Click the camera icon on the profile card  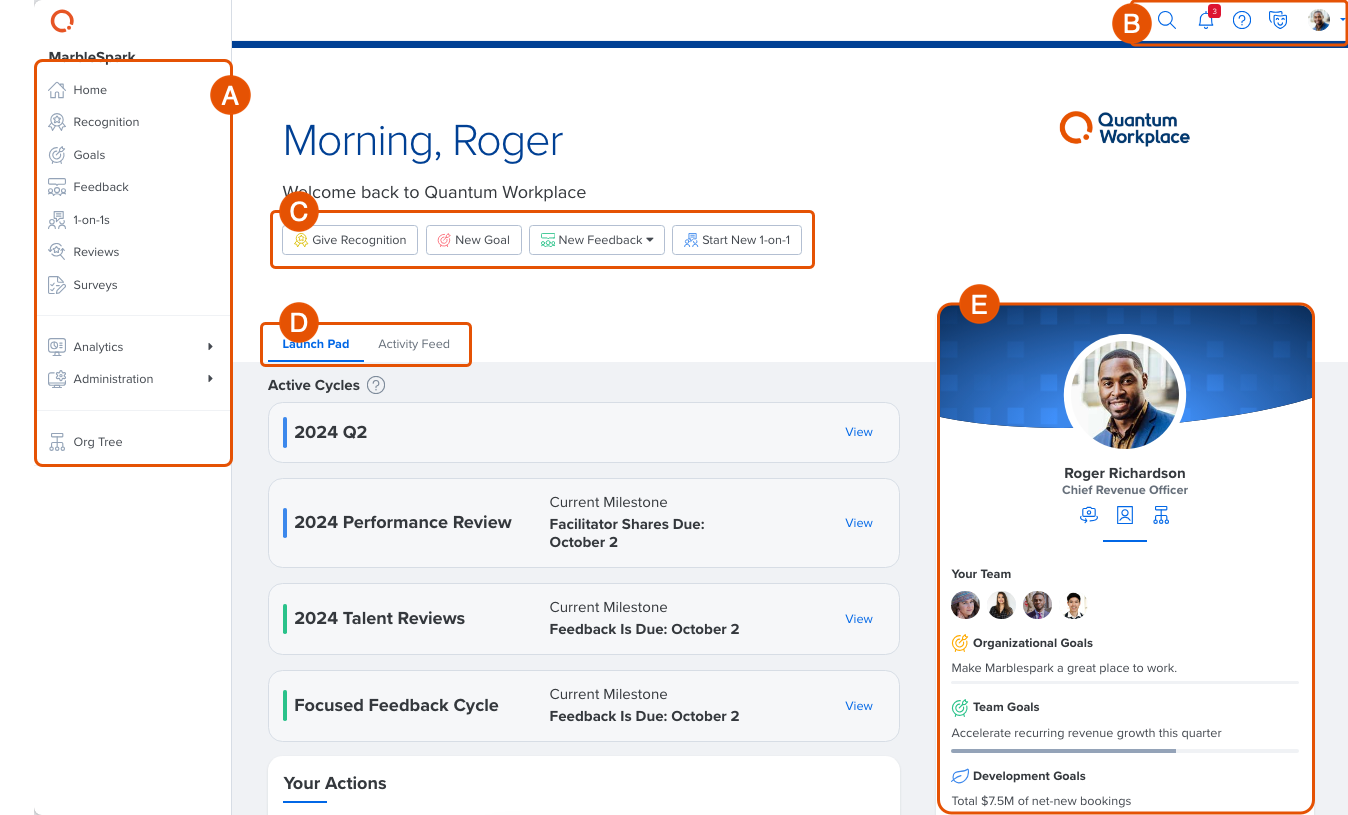click(1089, 514)
